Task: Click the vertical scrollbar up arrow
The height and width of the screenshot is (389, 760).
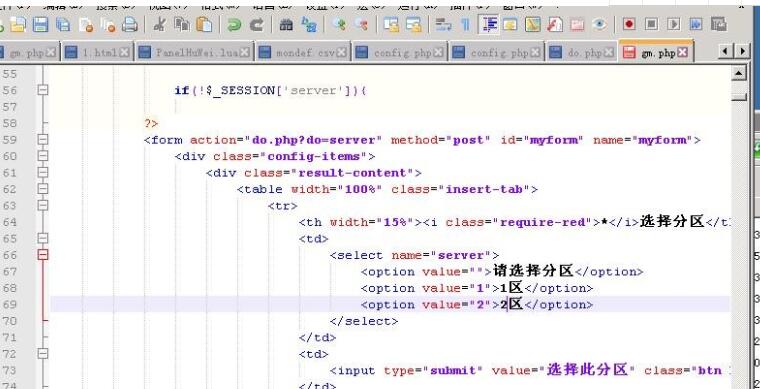Action: [739, 74]
